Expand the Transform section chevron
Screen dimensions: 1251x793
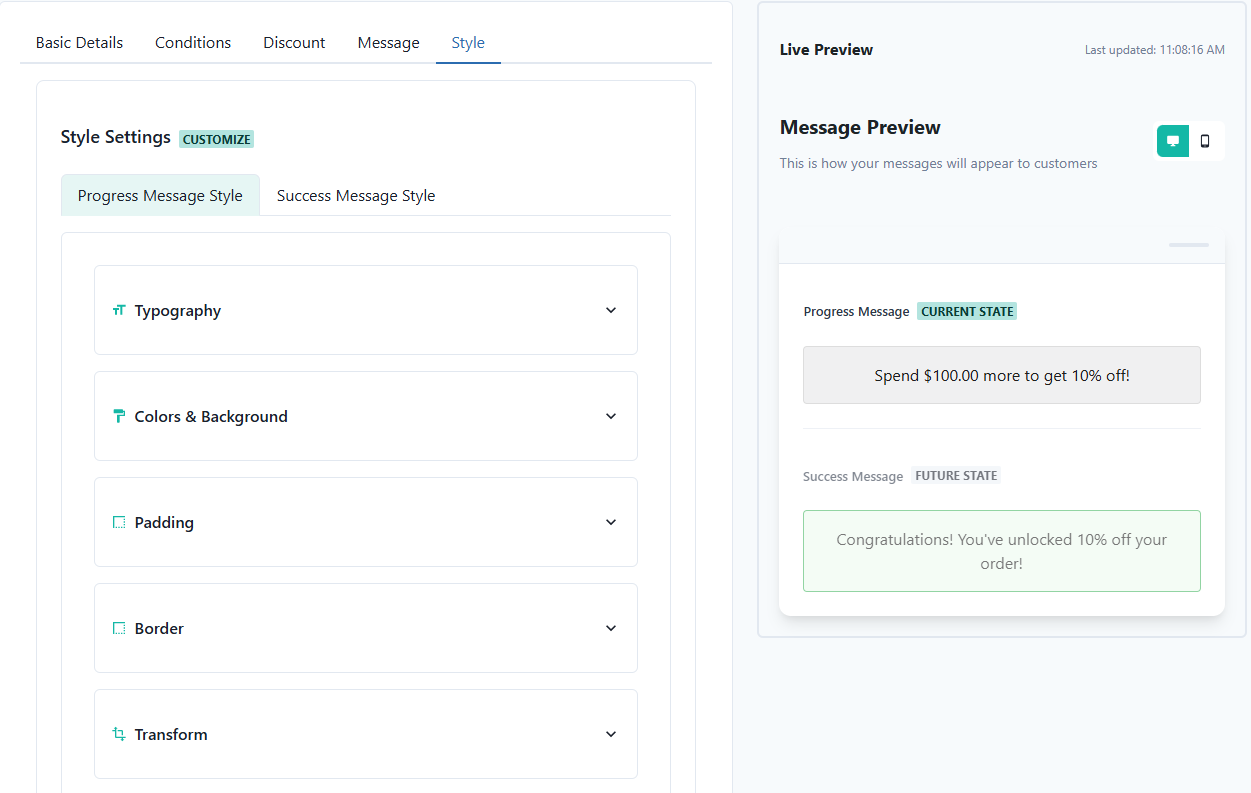click(611, 734)
